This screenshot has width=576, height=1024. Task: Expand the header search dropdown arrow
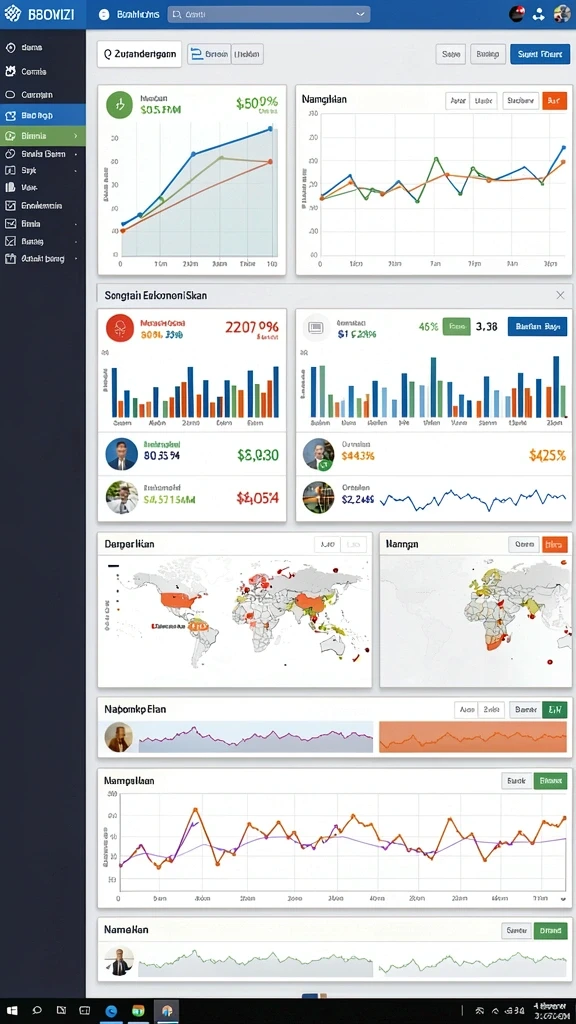tap(360, 14)
